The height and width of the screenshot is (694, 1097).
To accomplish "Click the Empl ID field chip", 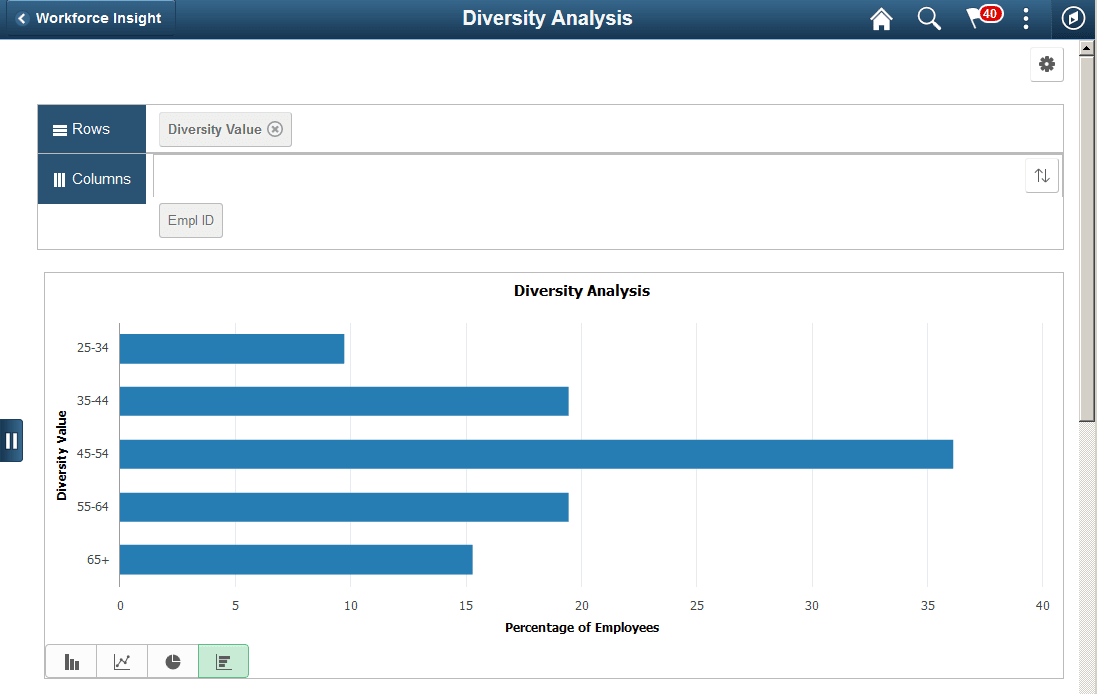I will pos(190,220).
